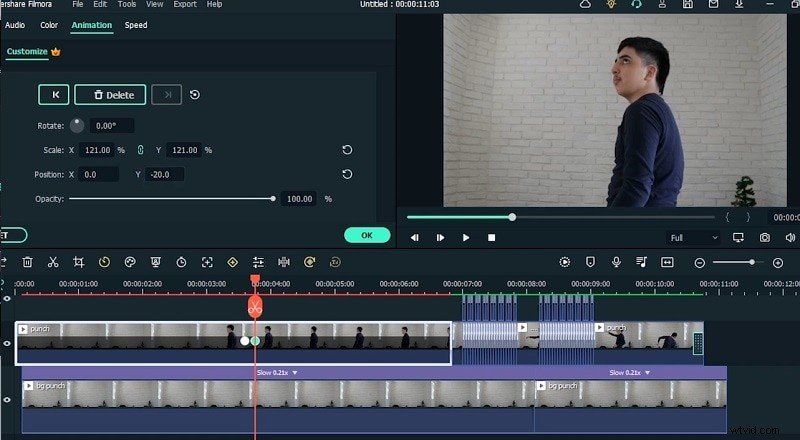Toggle eye icon on the top empty track
800x440 pixels.
point(7,299)
